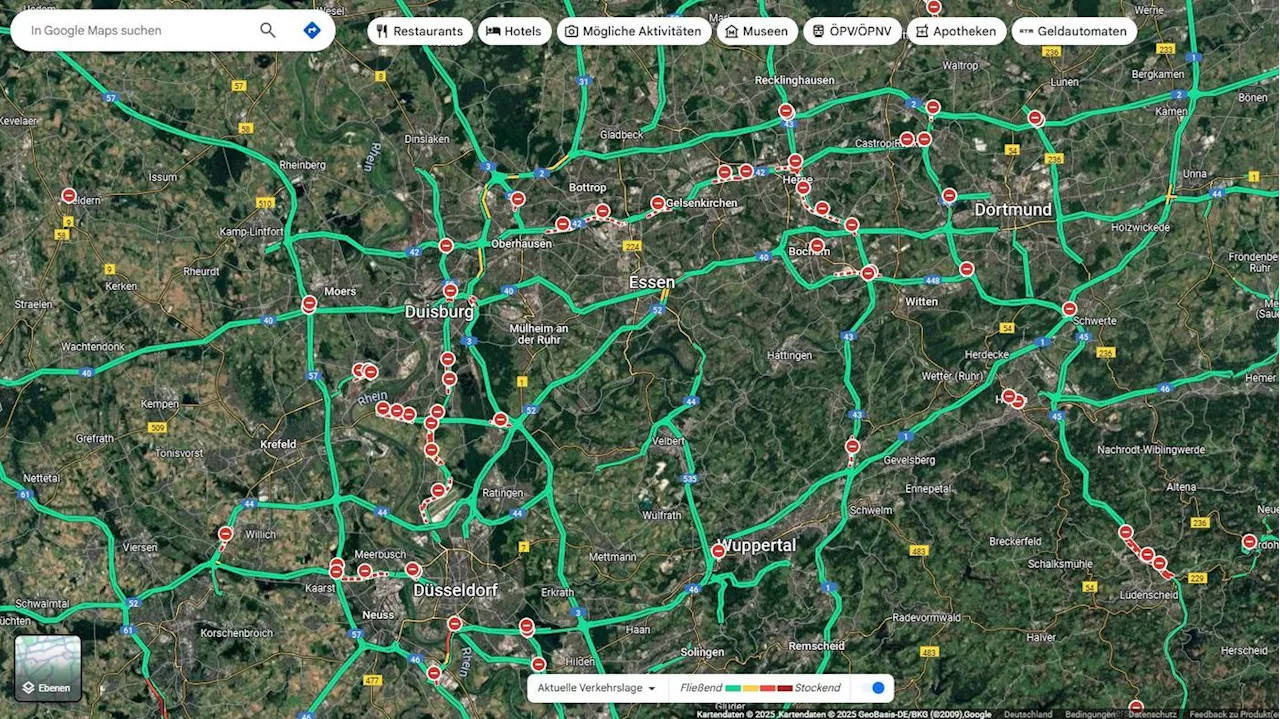
Task: Click the closure icon beside Wuppertal label
Action: point(718,551)
